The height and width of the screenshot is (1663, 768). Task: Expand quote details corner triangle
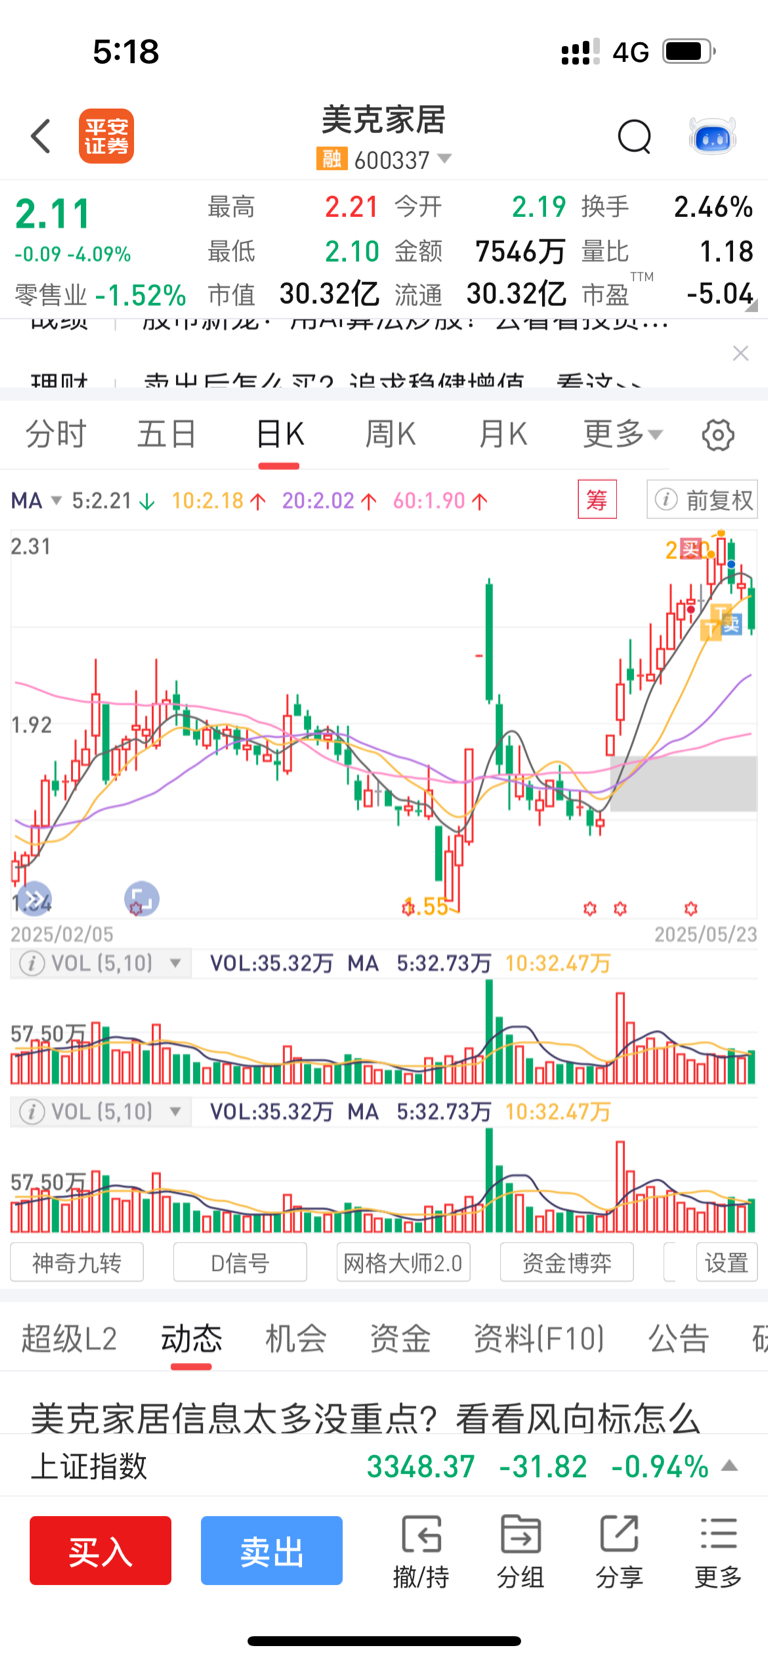click(751, 306)
